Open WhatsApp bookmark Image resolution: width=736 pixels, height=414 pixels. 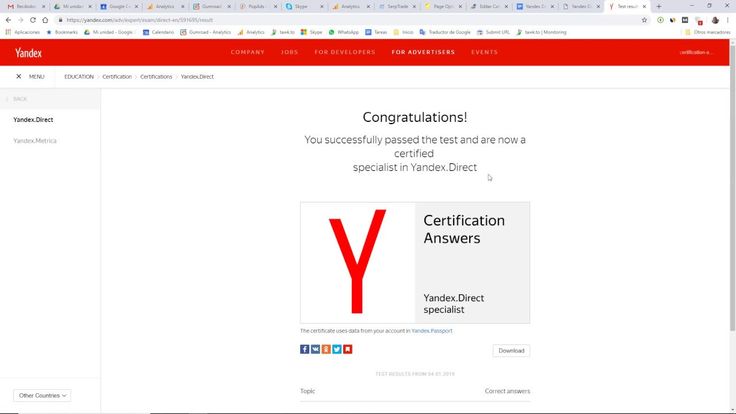(x=343, y=32)
